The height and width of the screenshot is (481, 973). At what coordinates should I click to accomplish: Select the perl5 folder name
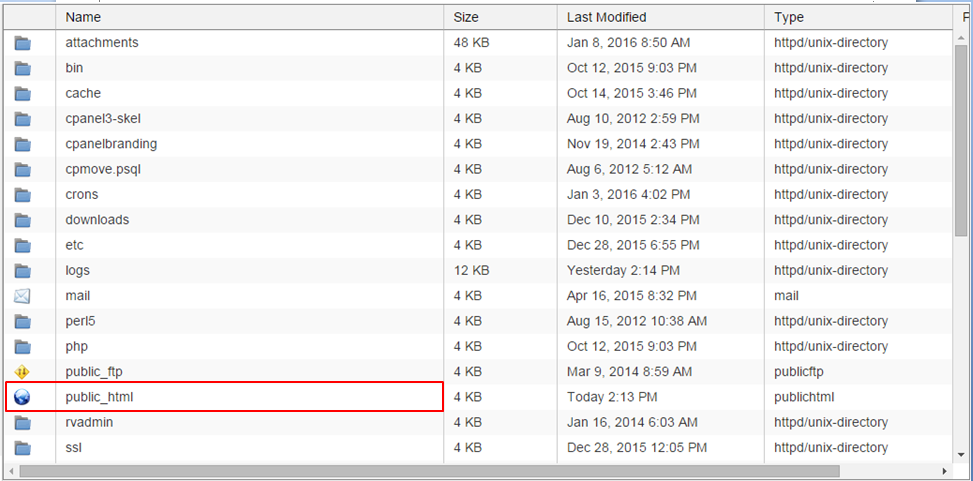pyautogui.click(x=80, y=321)
